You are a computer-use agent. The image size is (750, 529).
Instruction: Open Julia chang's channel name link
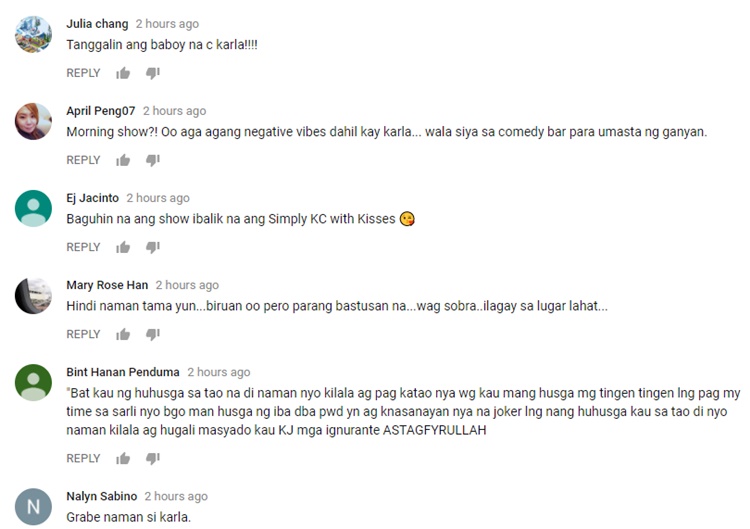(x=97, y=24)
